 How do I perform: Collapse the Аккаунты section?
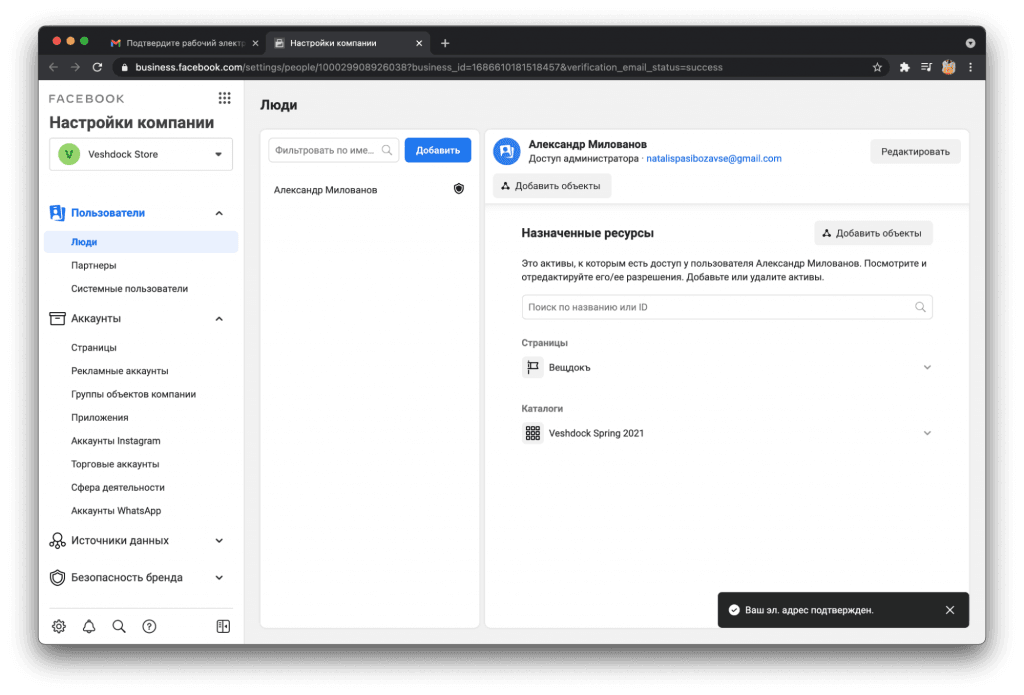coord(219,319)
